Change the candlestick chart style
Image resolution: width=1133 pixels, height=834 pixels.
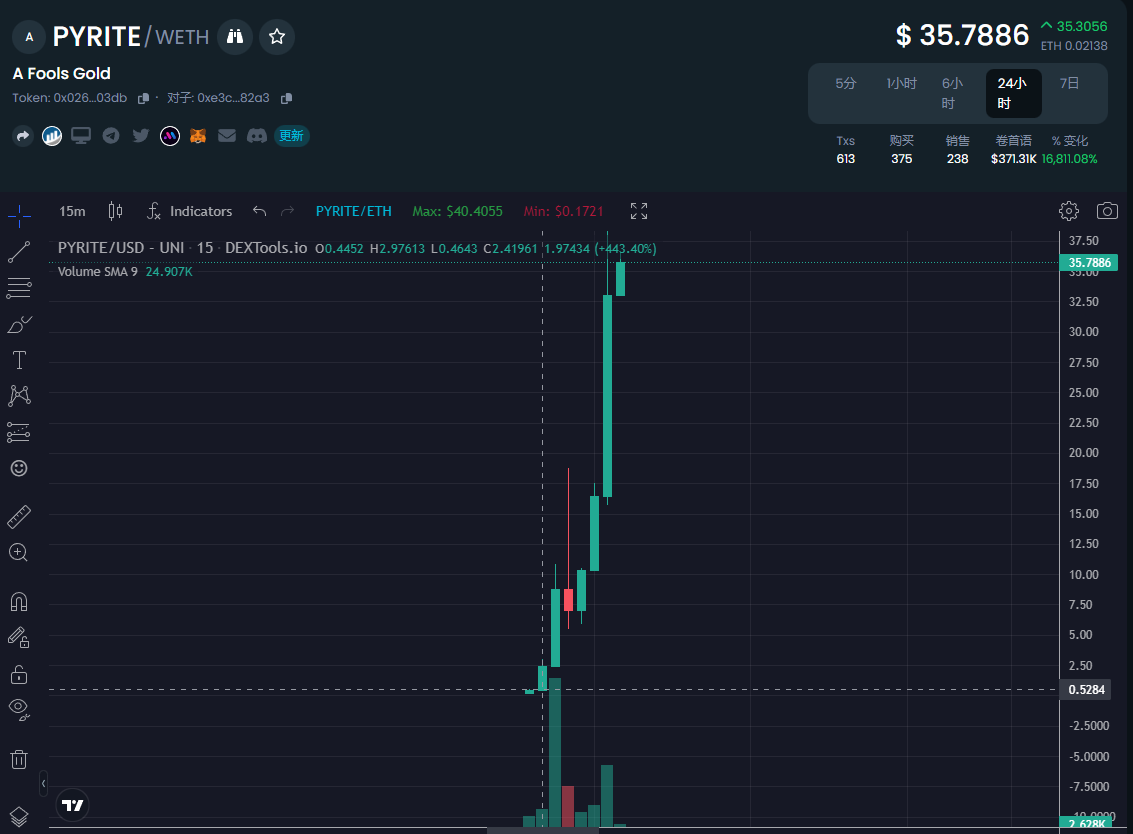[x=115, y=211]
